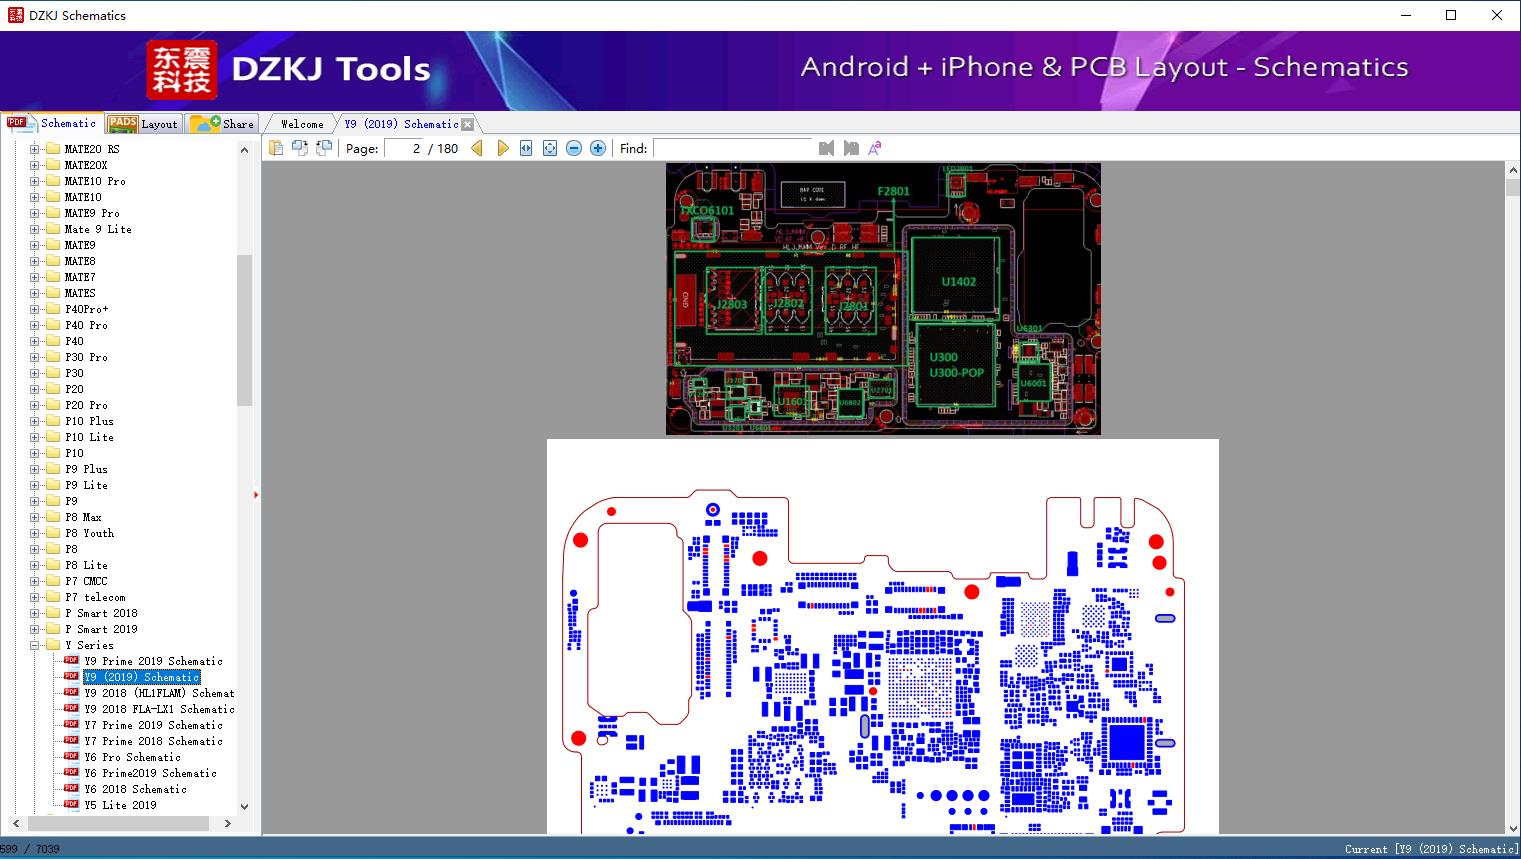The image size is (1521, 859).
Task: Click the folder icon of P40Pro+
Action: point(53,309)
